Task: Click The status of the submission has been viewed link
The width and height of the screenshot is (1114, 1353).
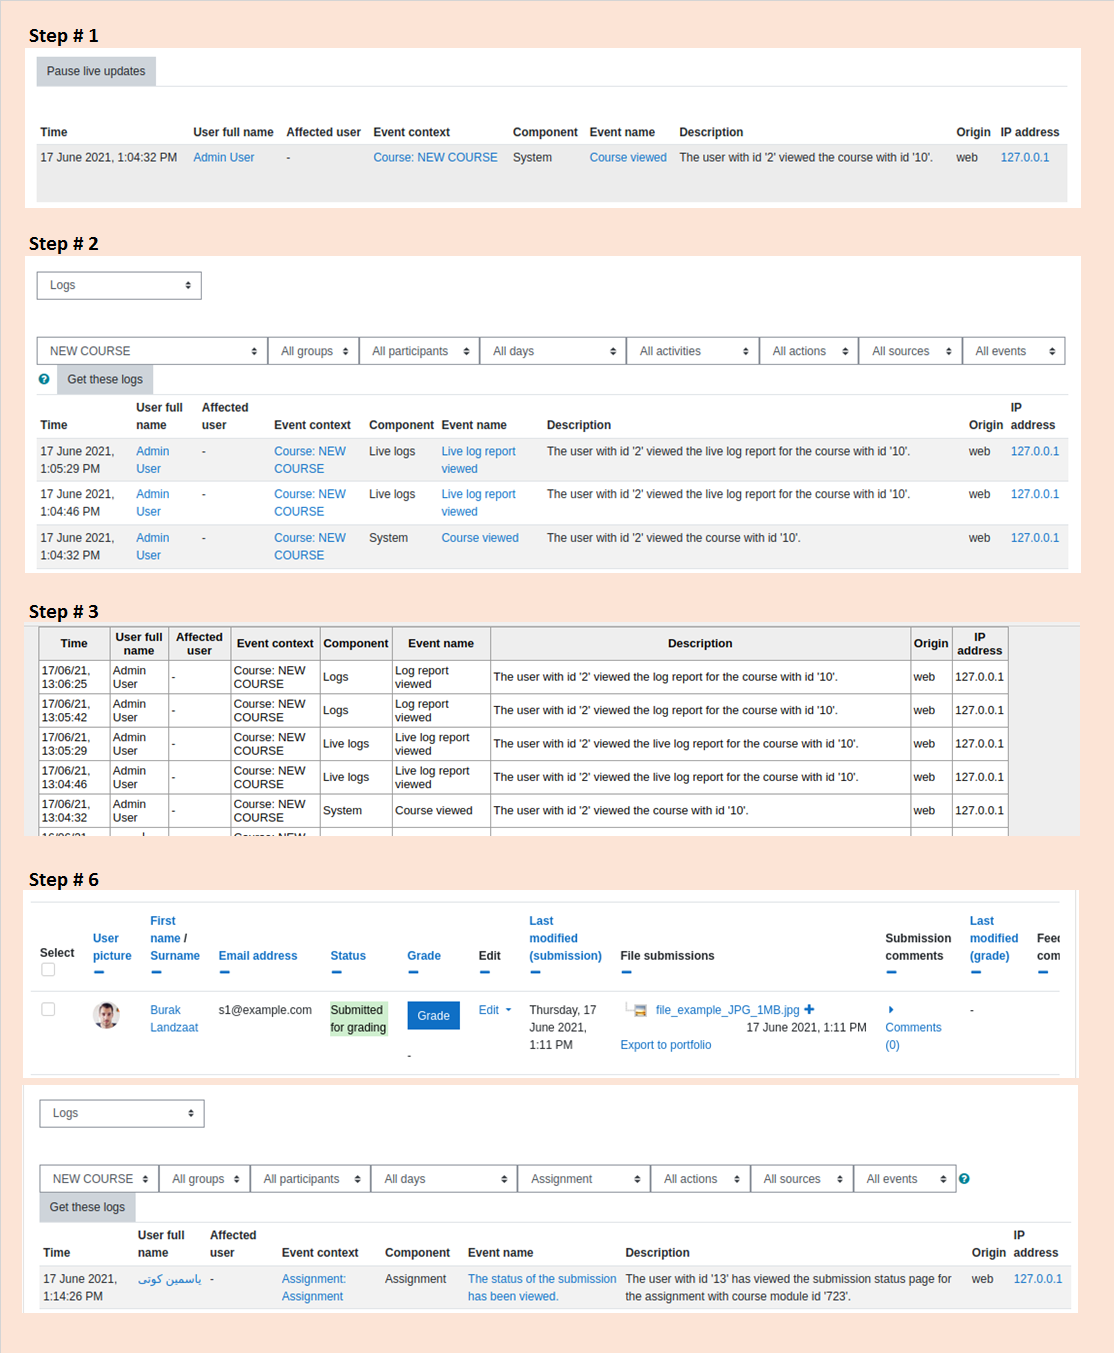Action: pos(542,1288)
